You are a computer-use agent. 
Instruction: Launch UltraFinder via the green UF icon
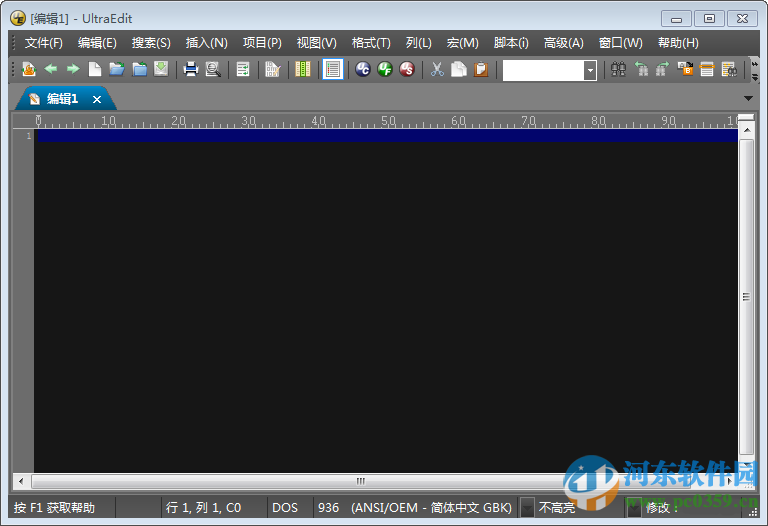(x=385, y=69)
